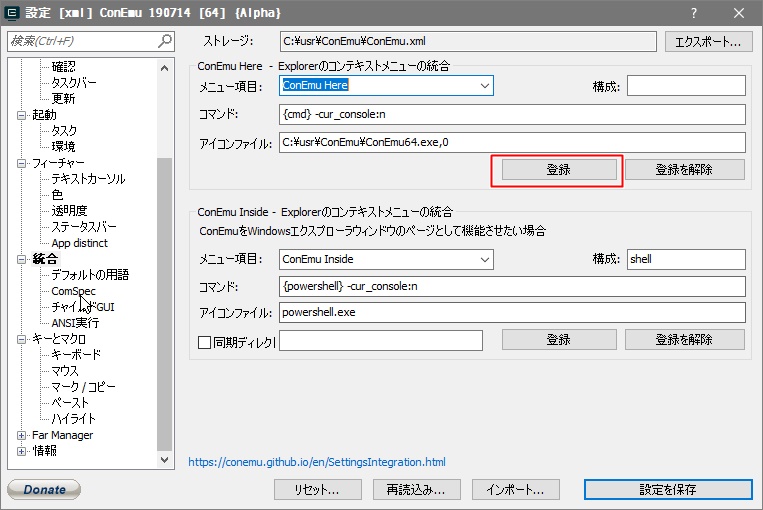Collapse the 統合 tree node

[21, 259]
